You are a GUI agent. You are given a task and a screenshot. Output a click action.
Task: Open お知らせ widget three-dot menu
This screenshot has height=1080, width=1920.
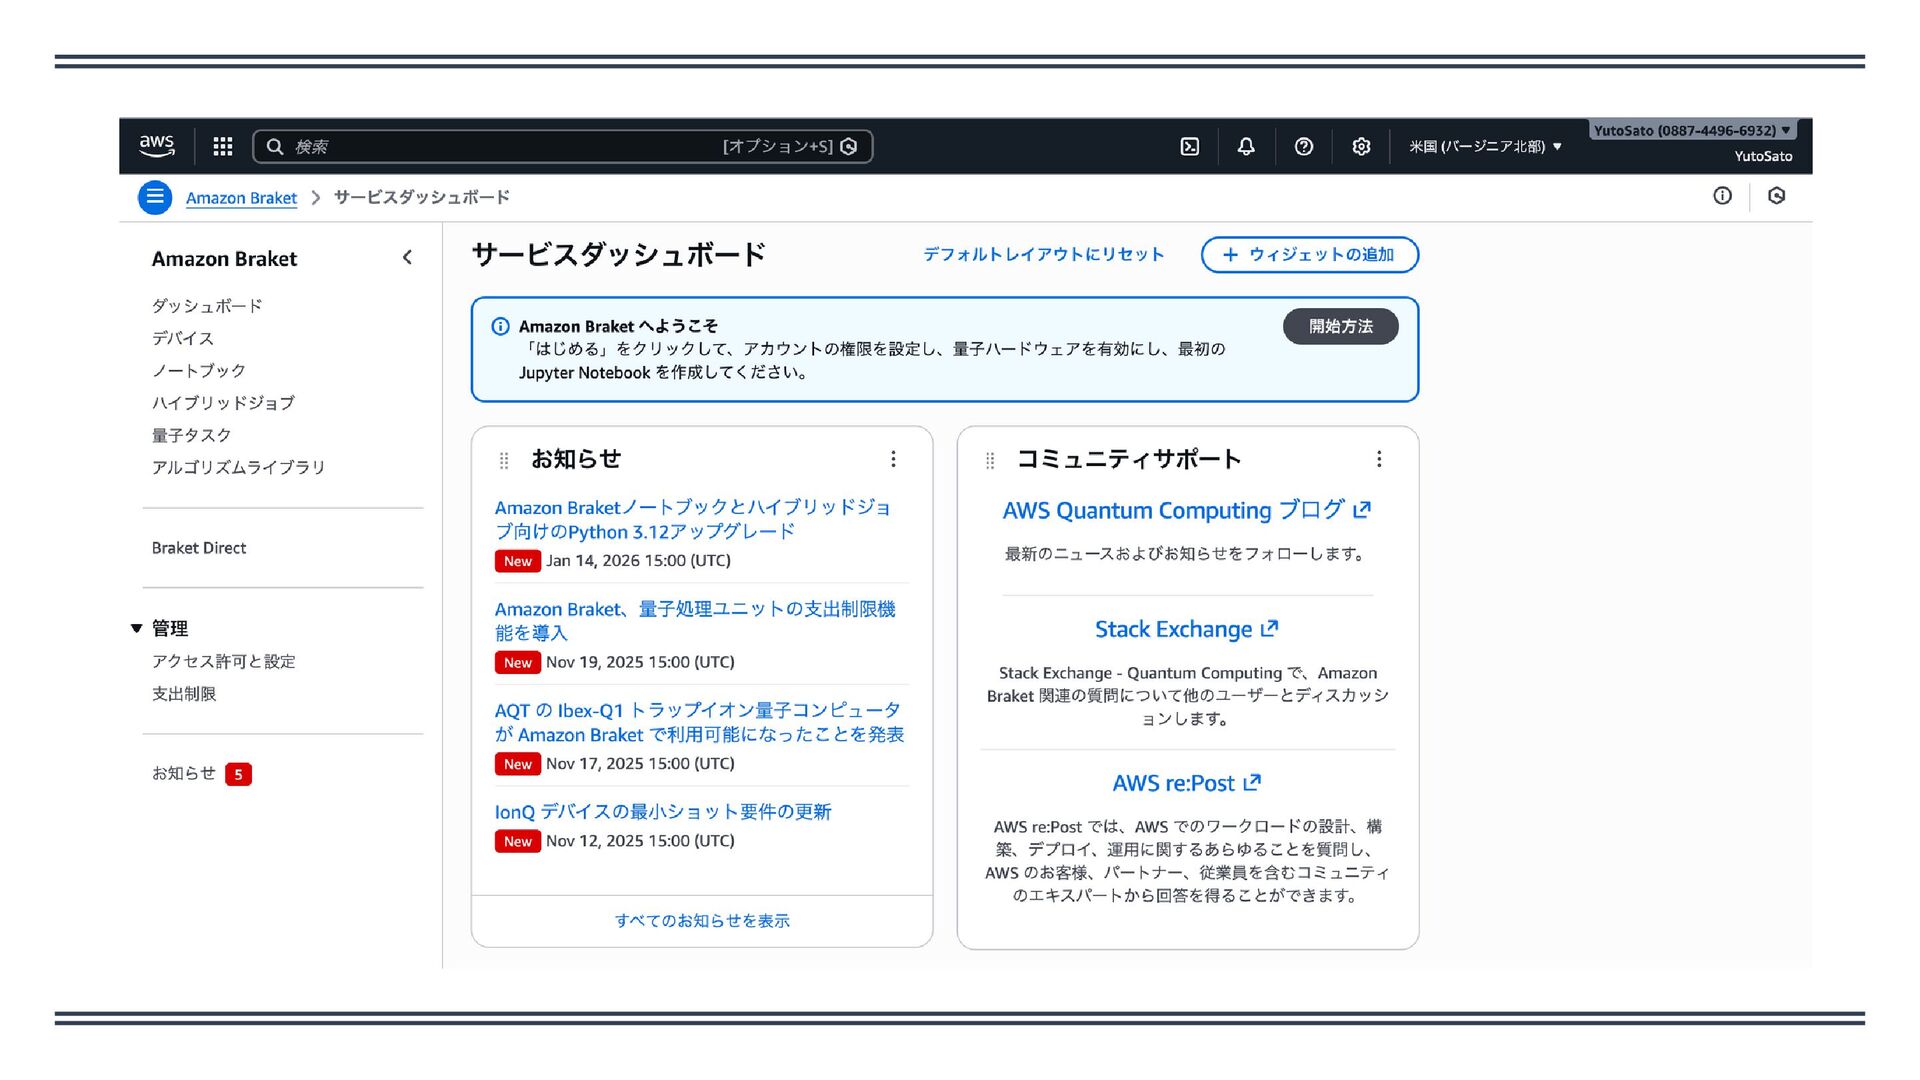point(893,459)
